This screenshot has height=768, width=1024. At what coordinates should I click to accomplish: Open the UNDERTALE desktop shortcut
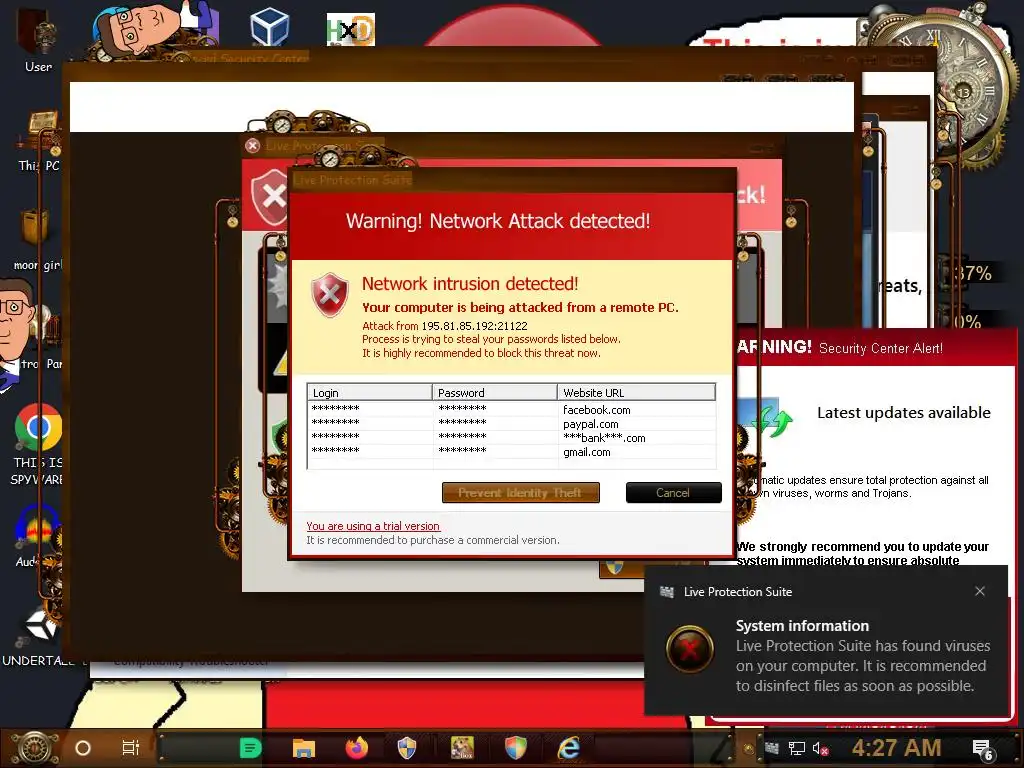tap(38, 637)
